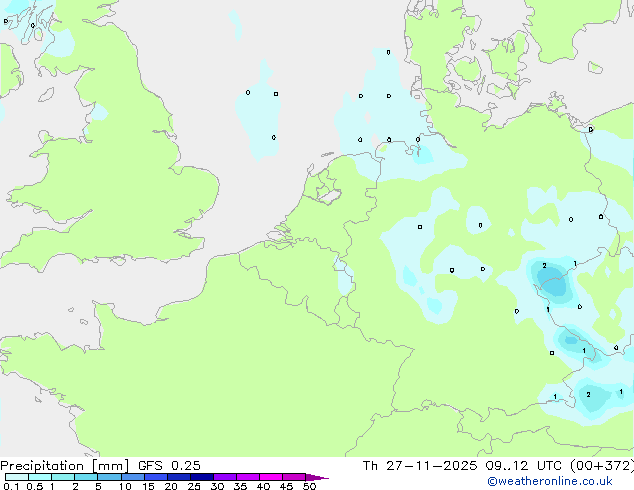The width and height of the screenshot is (634, 490).
Task: Click the 'Th 27-11-2025' date text
Action: (420, 466)
